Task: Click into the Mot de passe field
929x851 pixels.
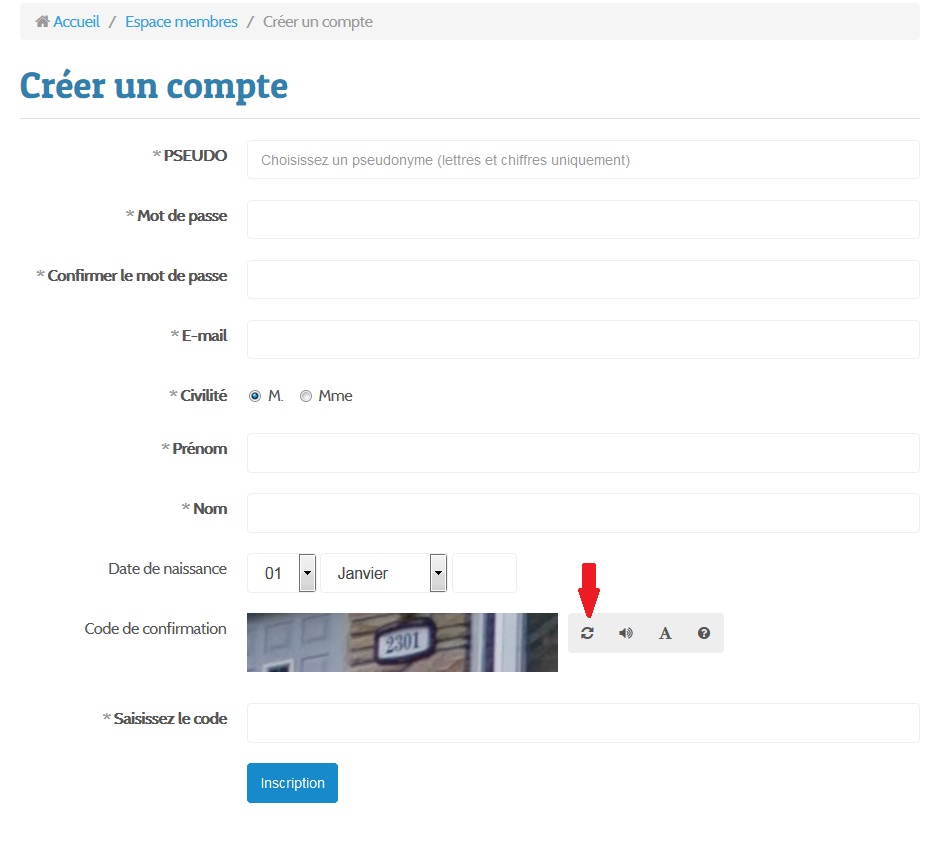Action: click(x=583, y=219)
